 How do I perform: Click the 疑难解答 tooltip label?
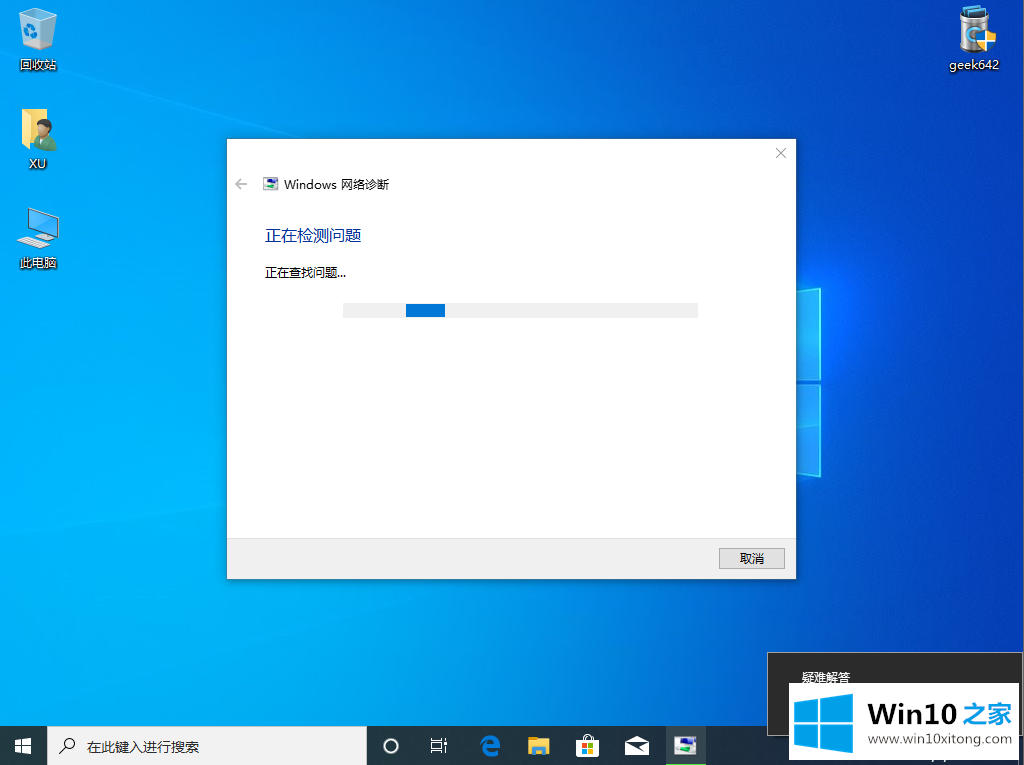825,677
